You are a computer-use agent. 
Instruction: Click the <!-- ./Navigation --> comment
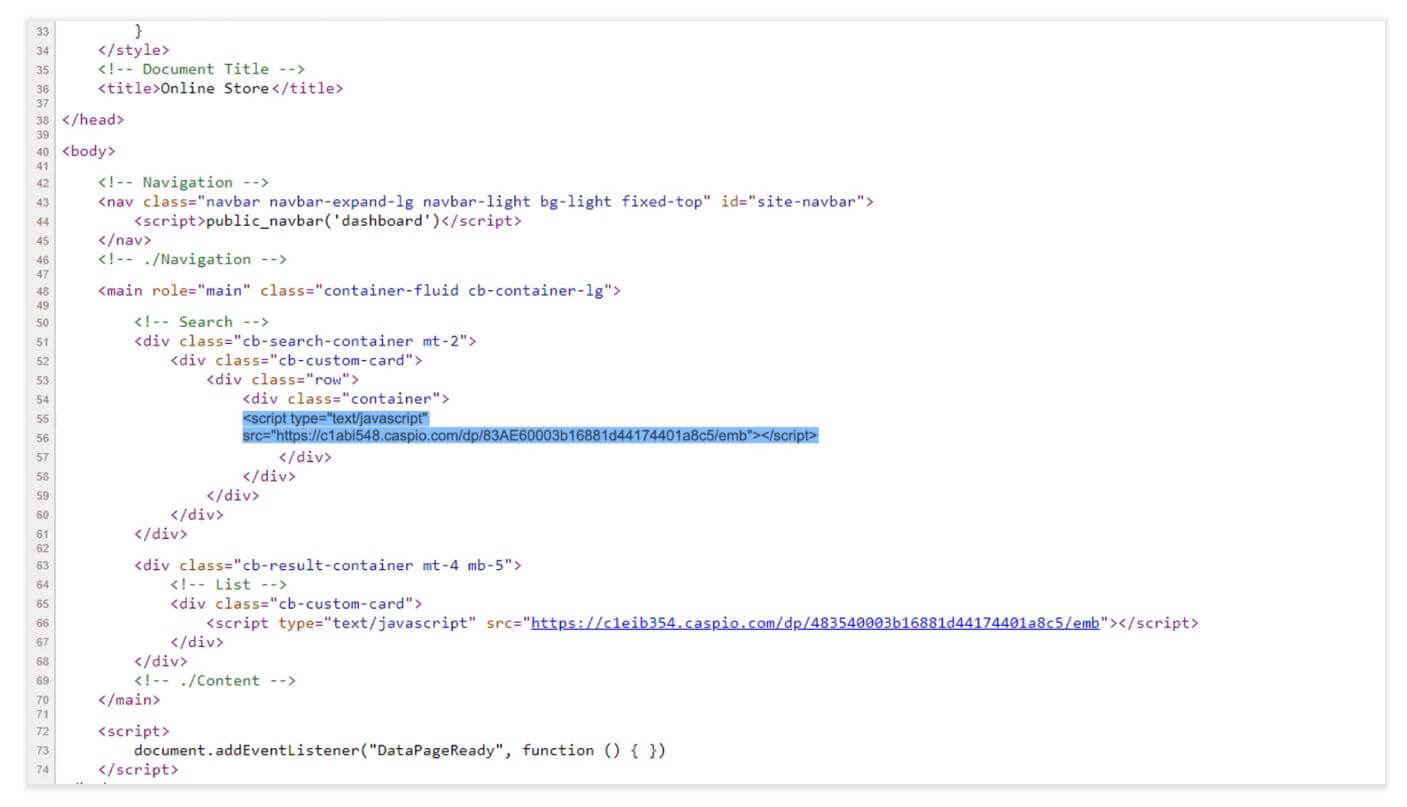[192, 259]
